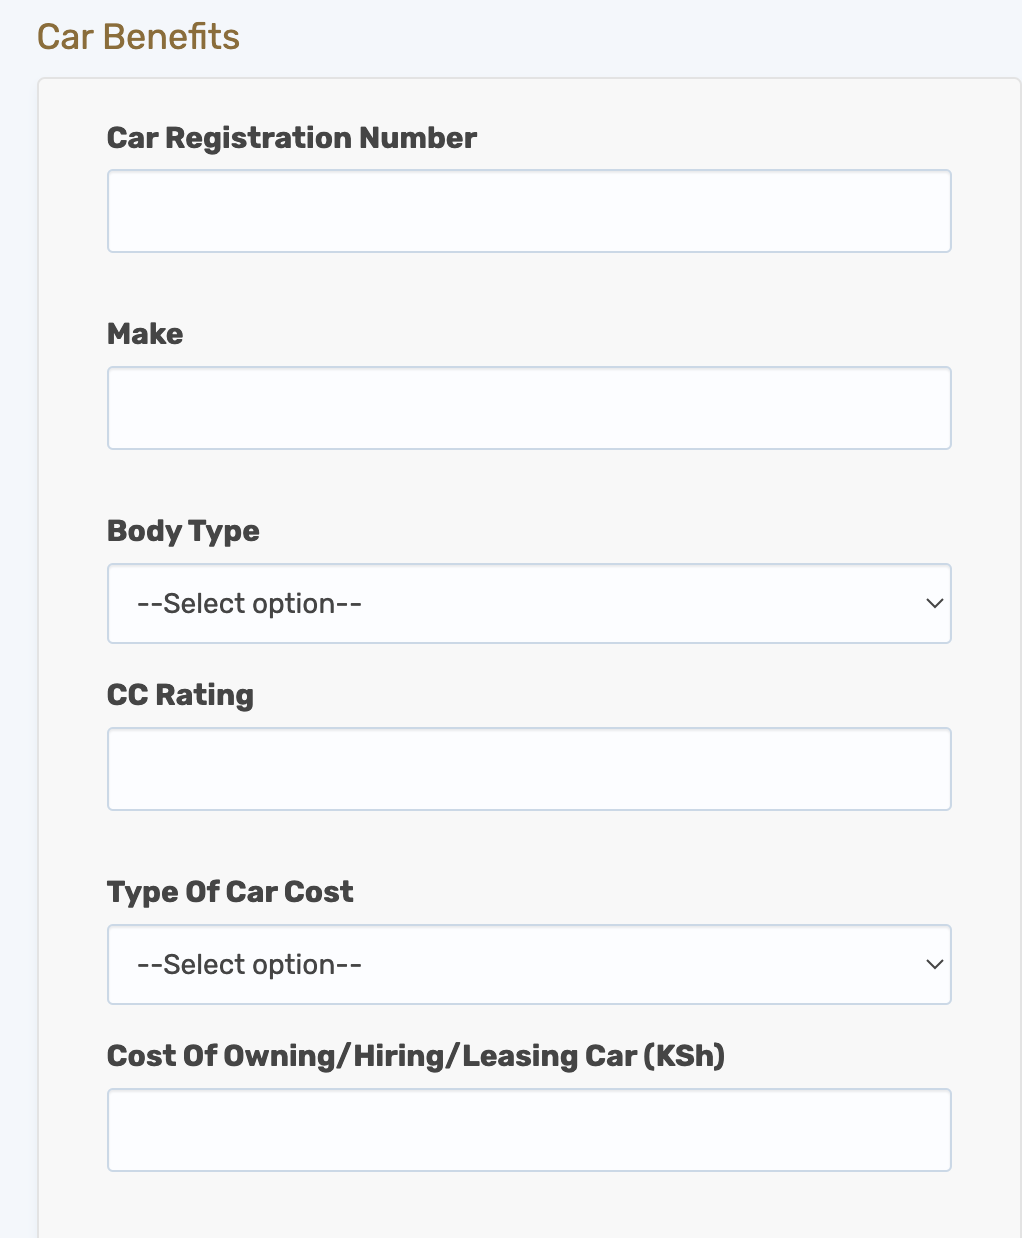Select the Cost Of Owning/Hiring/Leasing Car field
The image size is (1022, 1238).
(x=529, y=1130)
